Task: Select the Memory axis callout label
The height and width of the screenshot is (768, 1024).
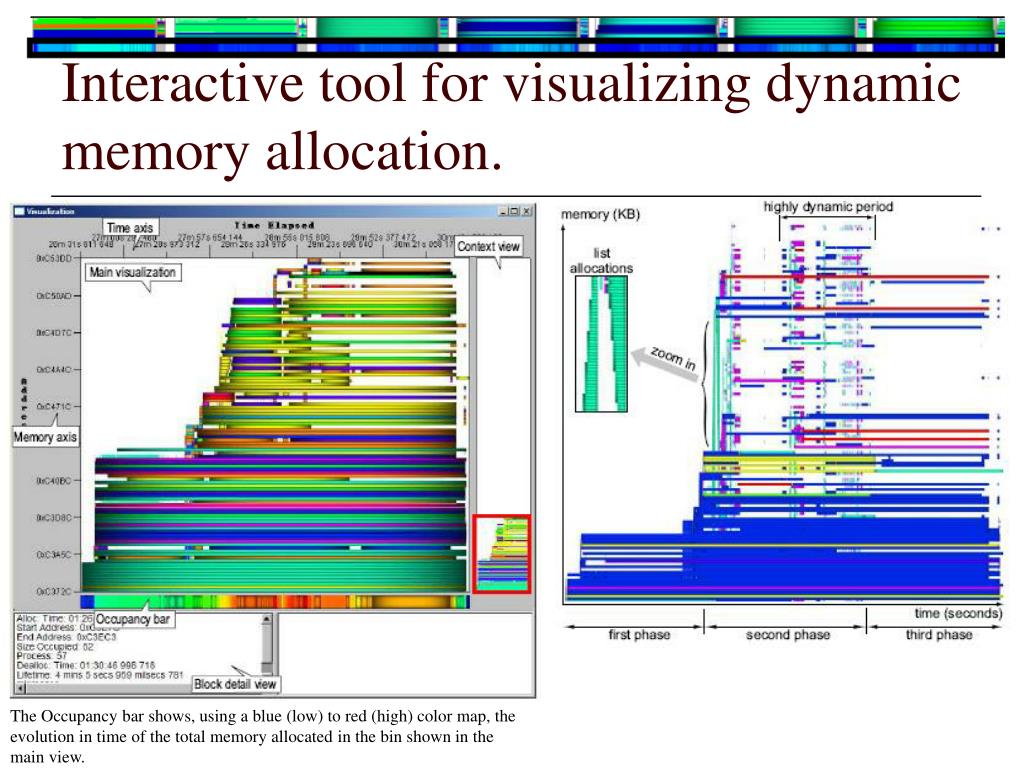Action: (x=45, y=438)
